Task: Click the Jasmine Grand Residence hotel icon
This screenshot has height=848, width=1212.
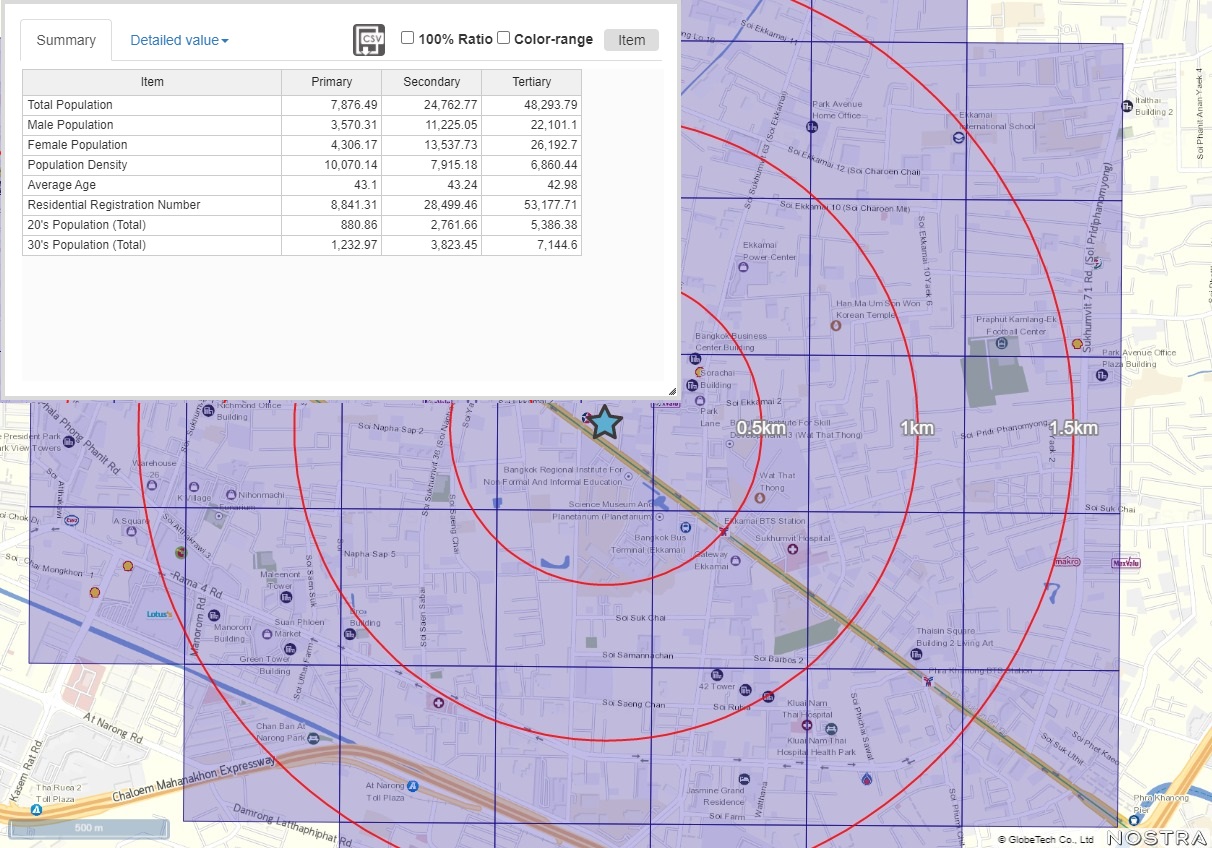Action: (744, 779)
